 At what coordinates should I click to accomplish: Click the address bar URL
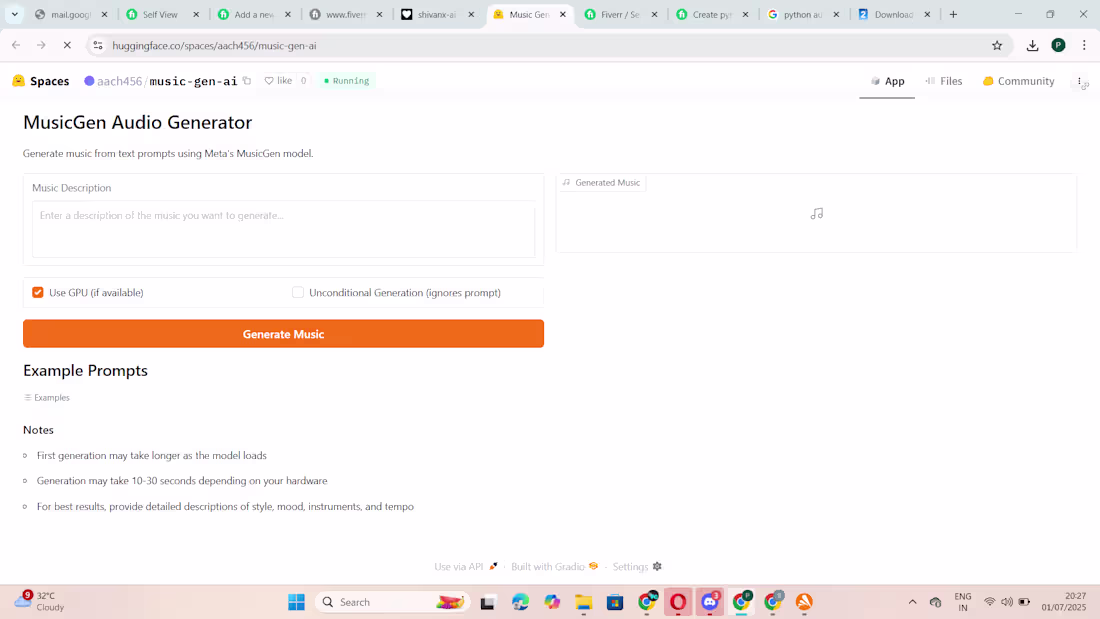point(214,46)
